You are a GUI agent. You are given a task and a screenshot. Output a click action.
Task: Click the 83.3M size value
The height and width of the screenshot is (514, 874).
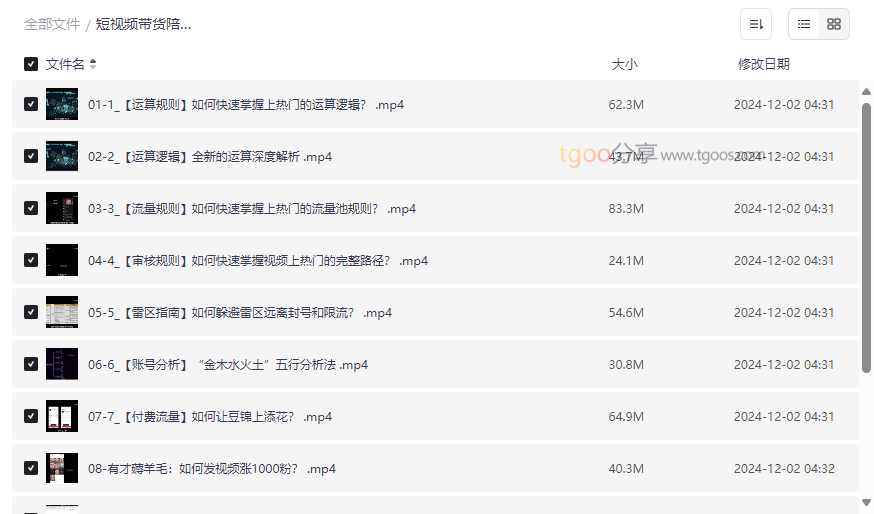626,208
